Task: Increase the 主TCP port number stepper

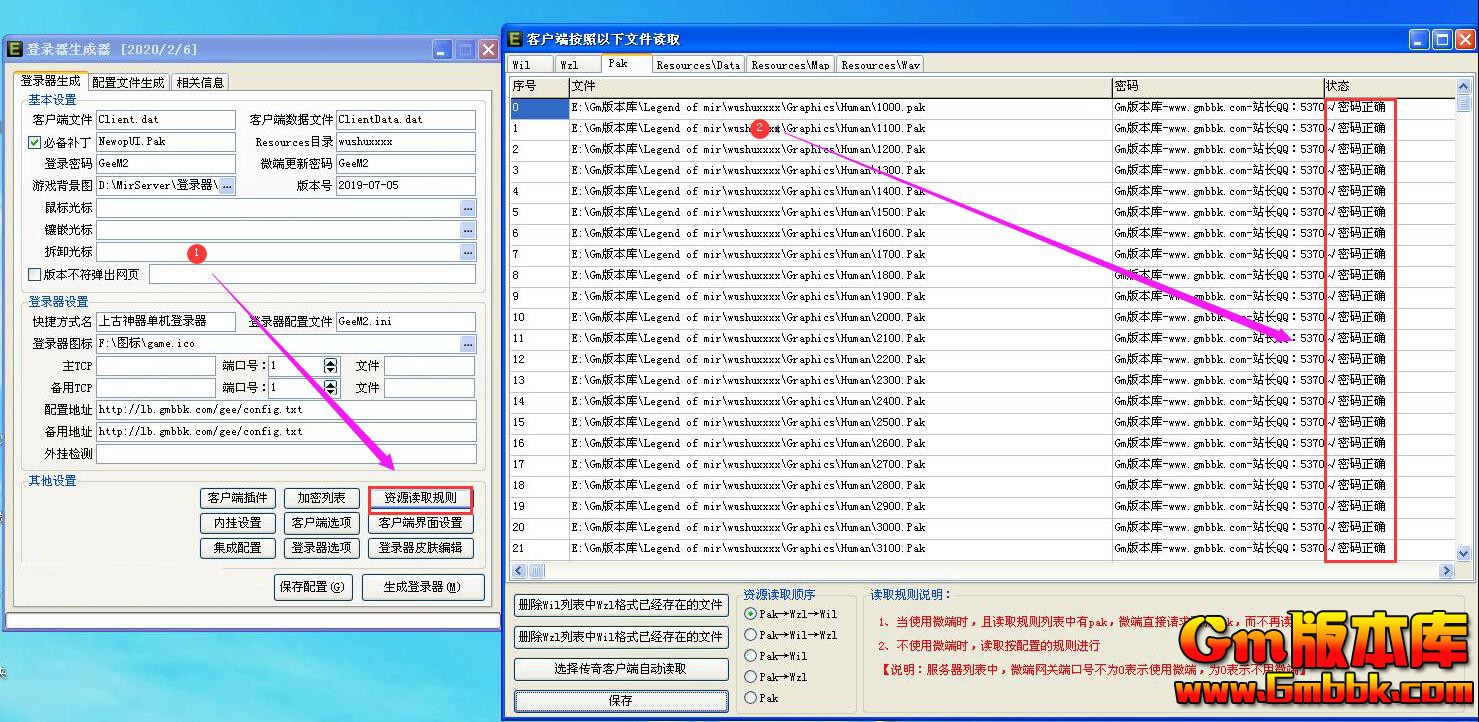Action: 330,362
